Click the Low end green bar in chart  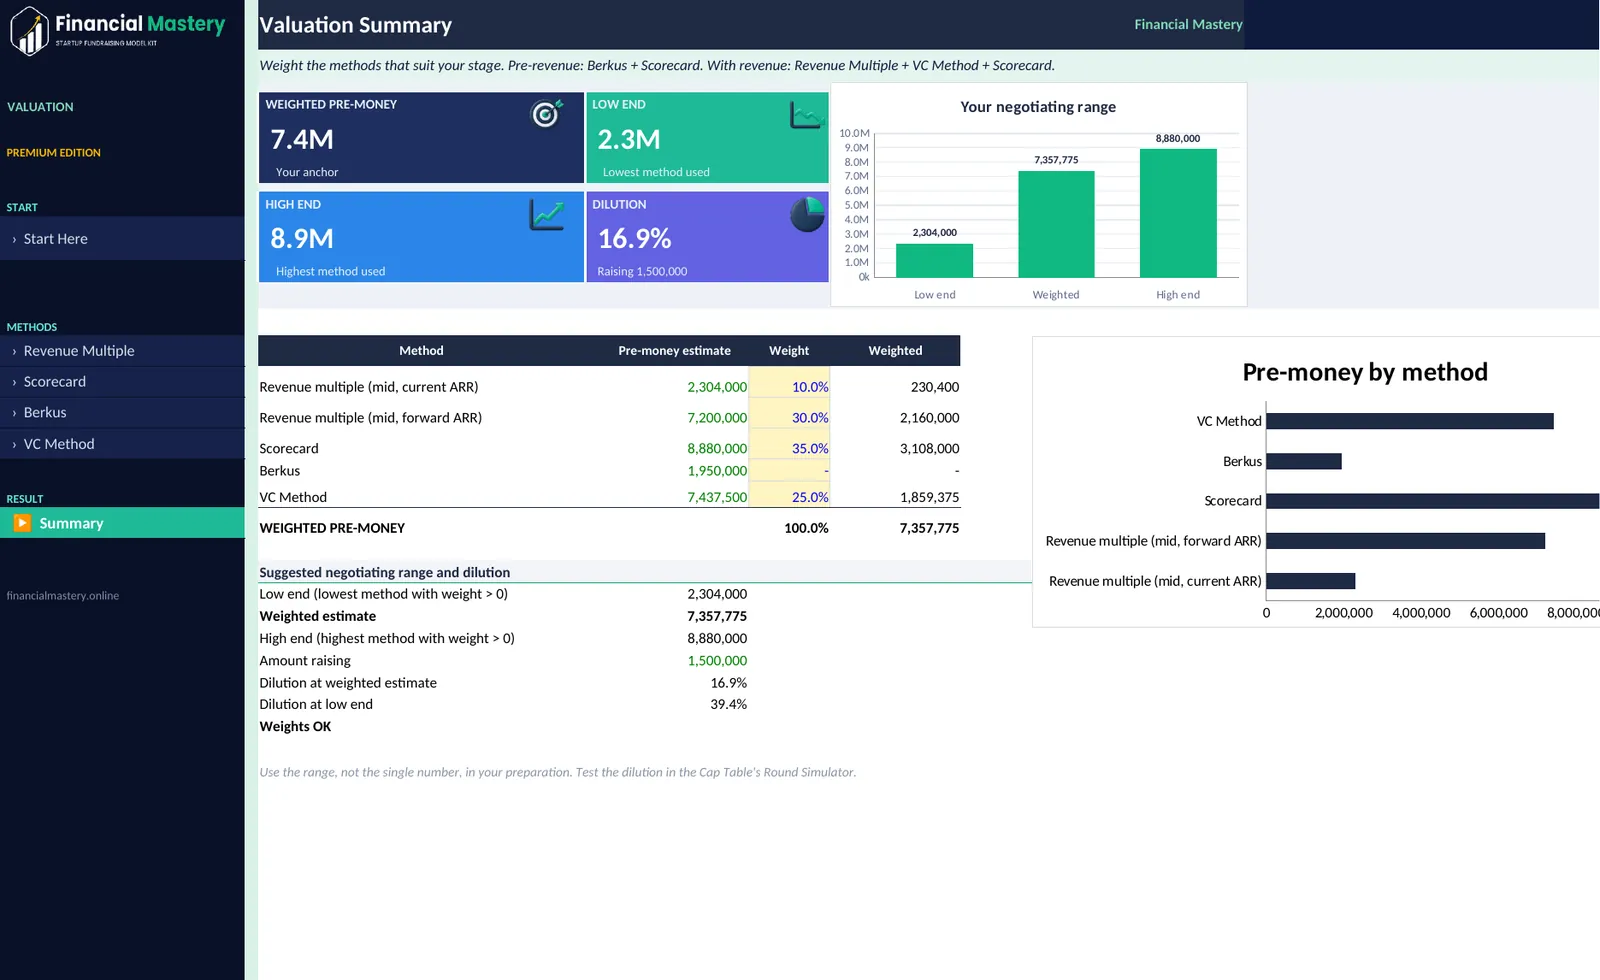click(934, 261)
